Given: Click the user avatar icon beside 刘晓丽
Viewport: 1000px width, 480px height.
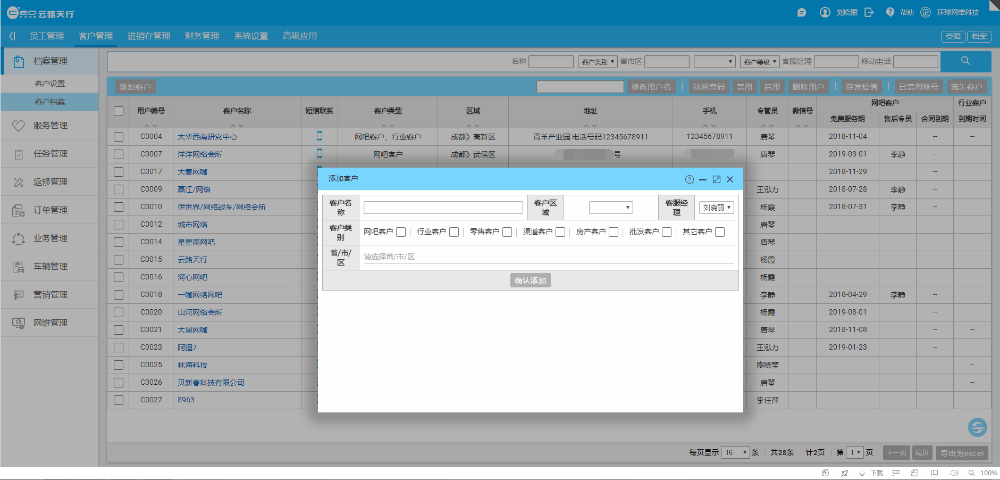Looking at the screenshot, I should click(825, 12).
